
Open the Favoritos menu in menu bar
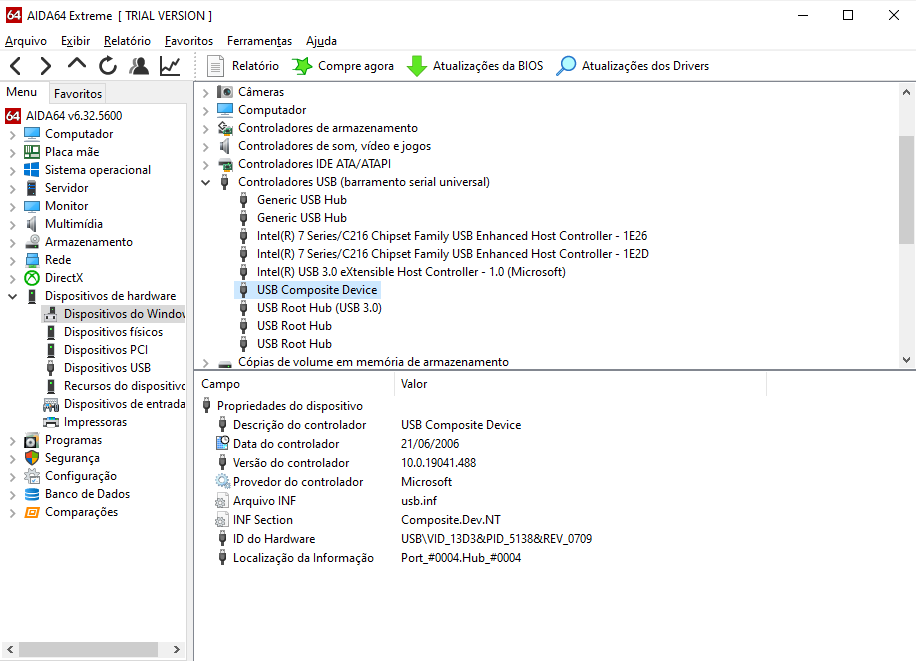tap(189, 41)
